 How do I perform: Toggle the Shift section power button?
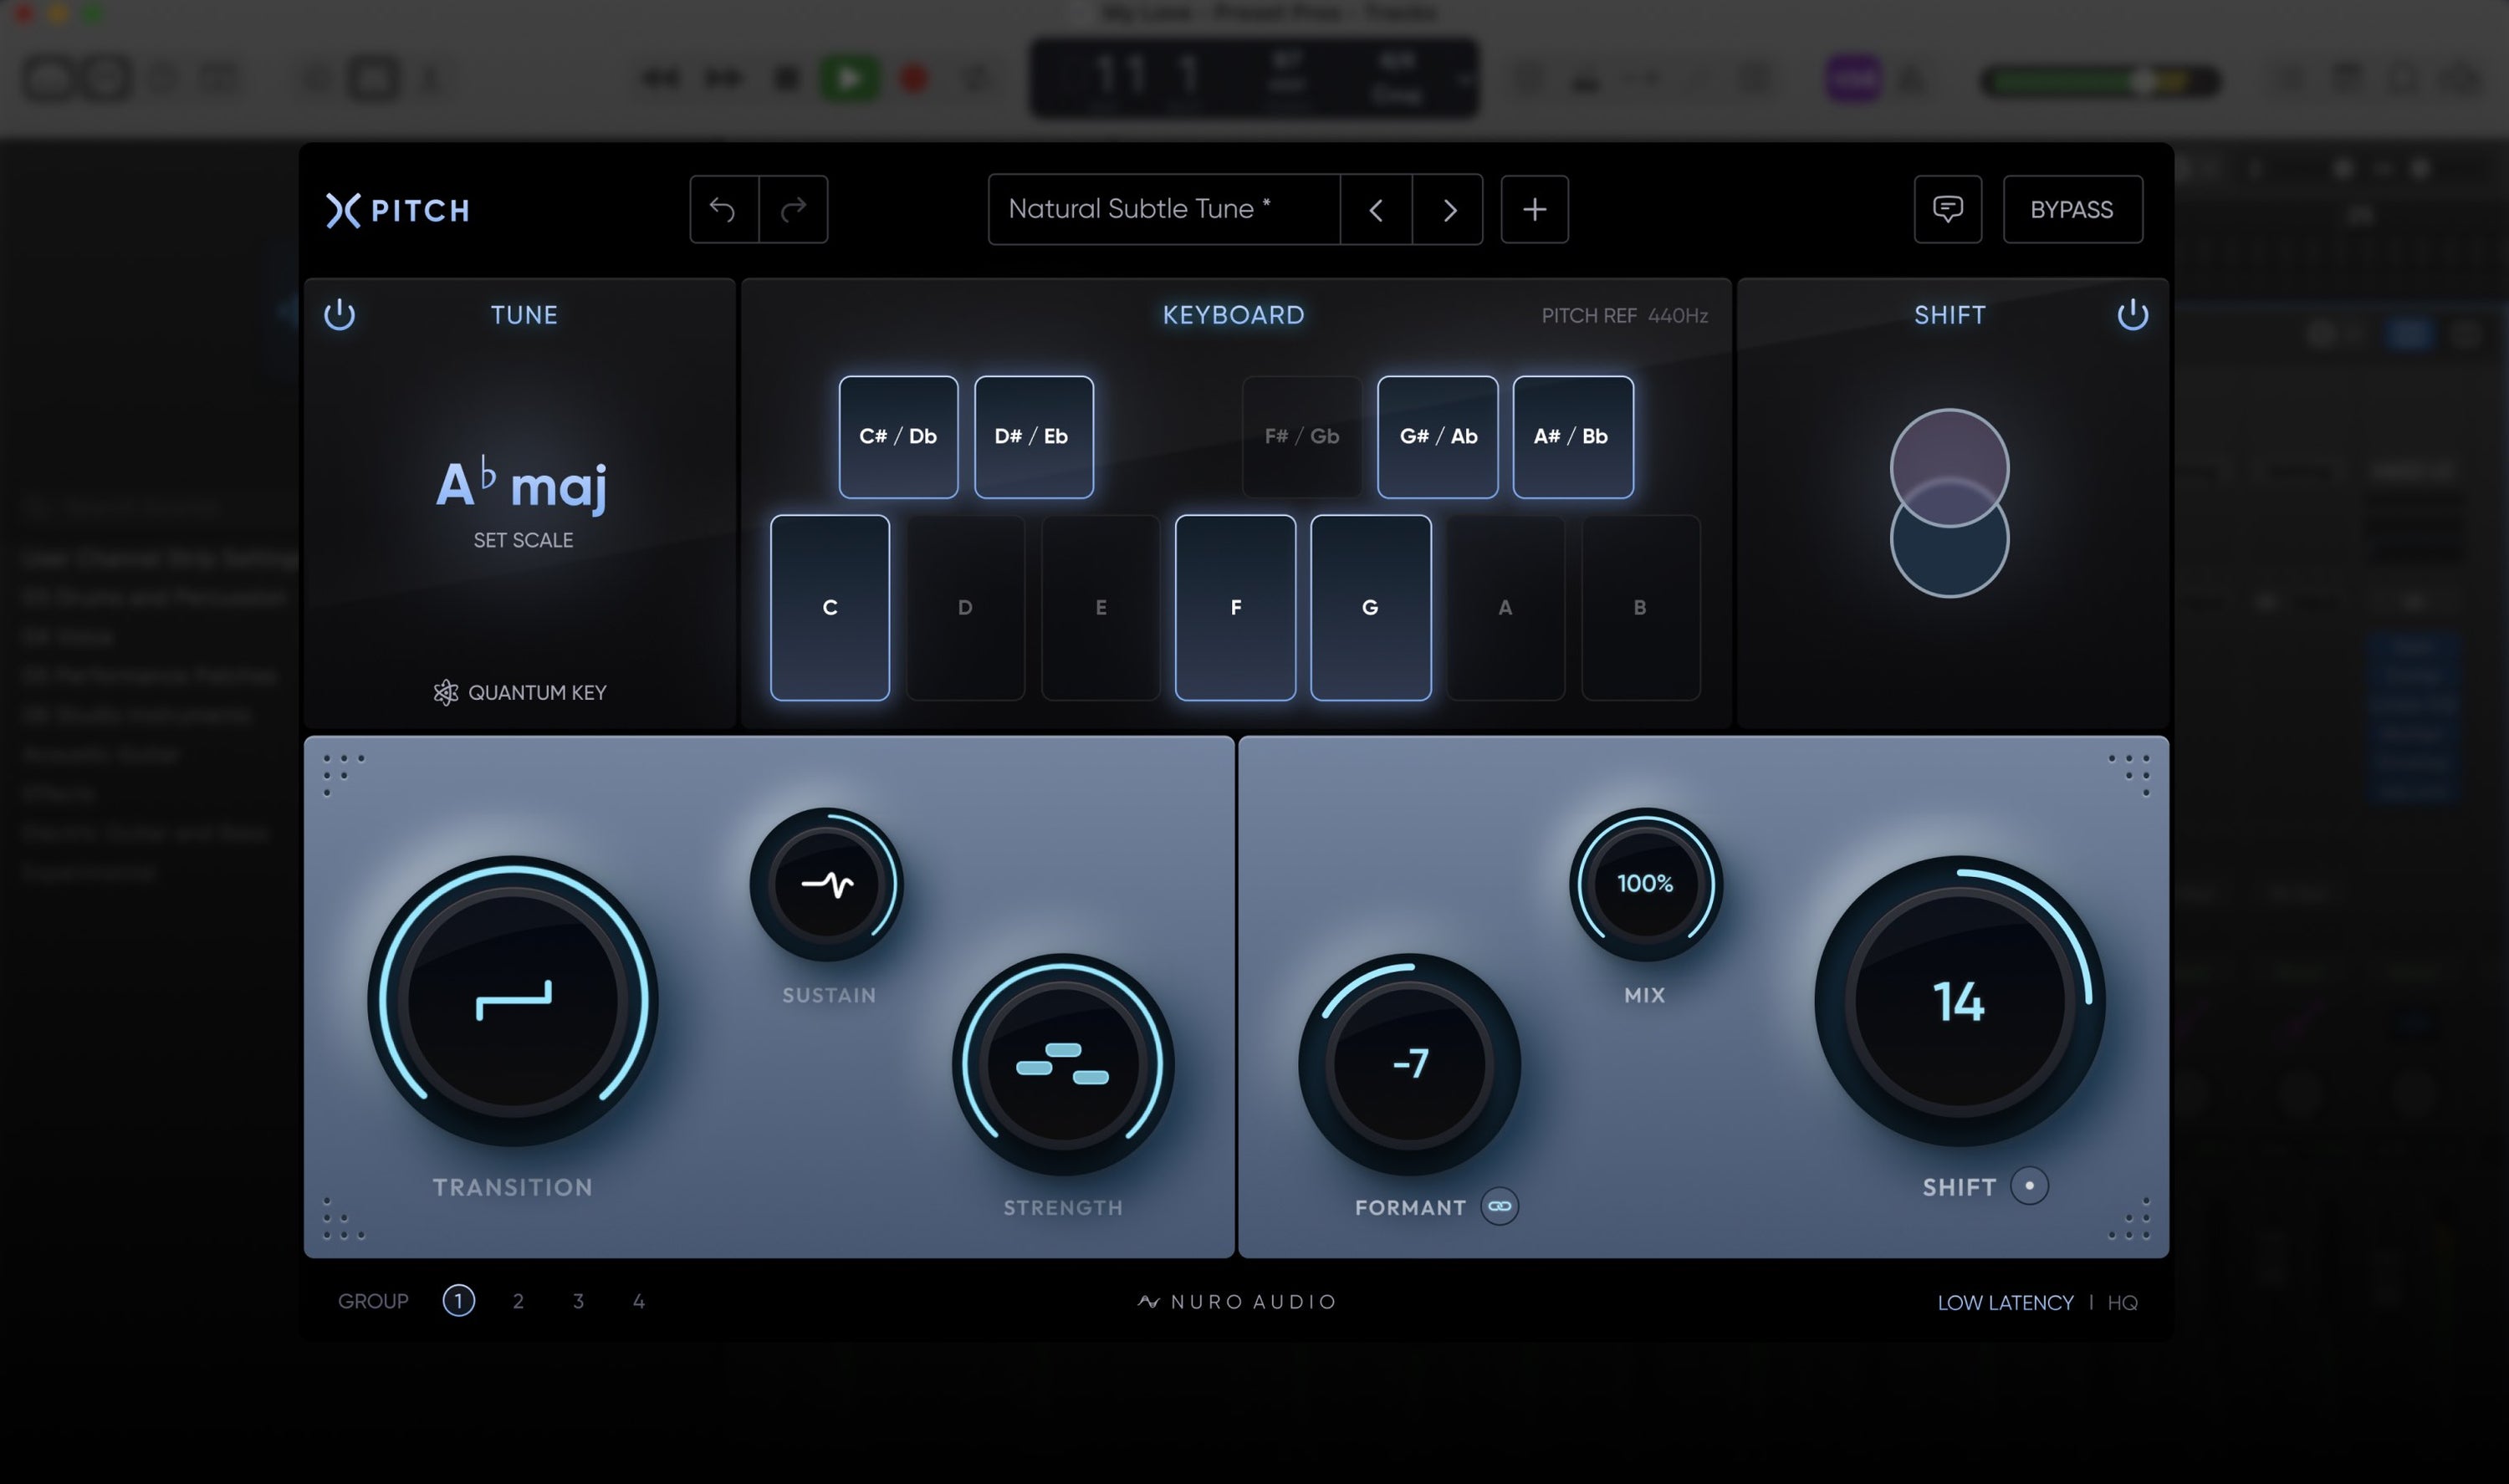click(2132, 314)
